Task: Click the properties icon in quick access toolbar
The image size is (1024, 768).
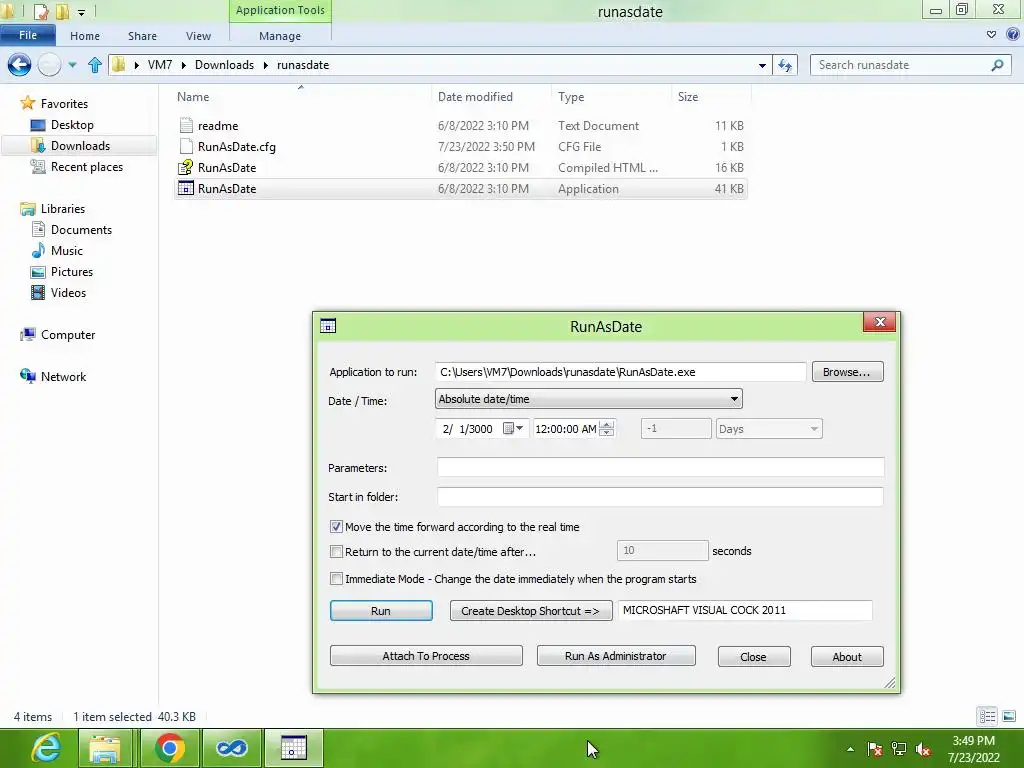Action: (40, 11)
